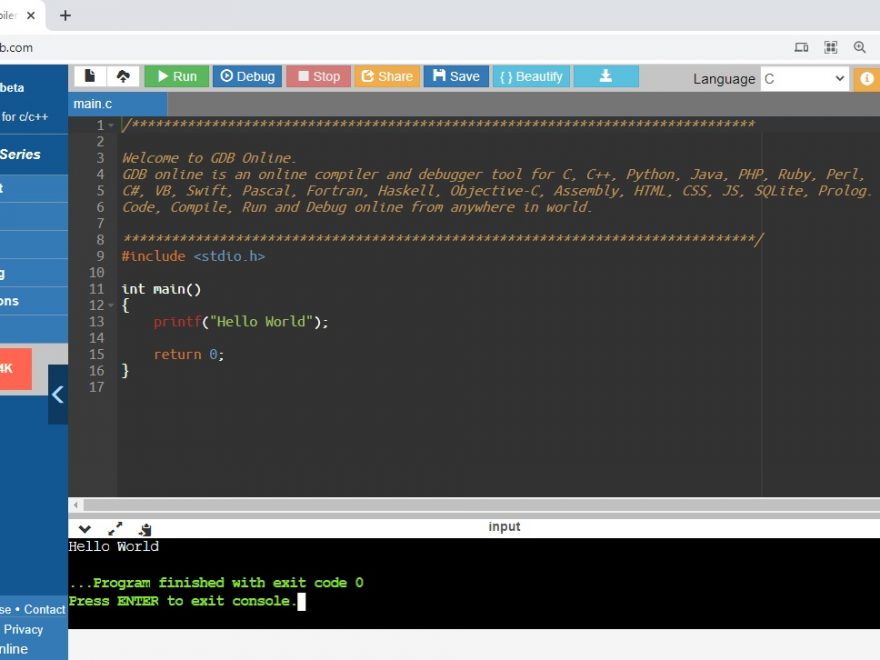Click the copy console output icon

145,529
